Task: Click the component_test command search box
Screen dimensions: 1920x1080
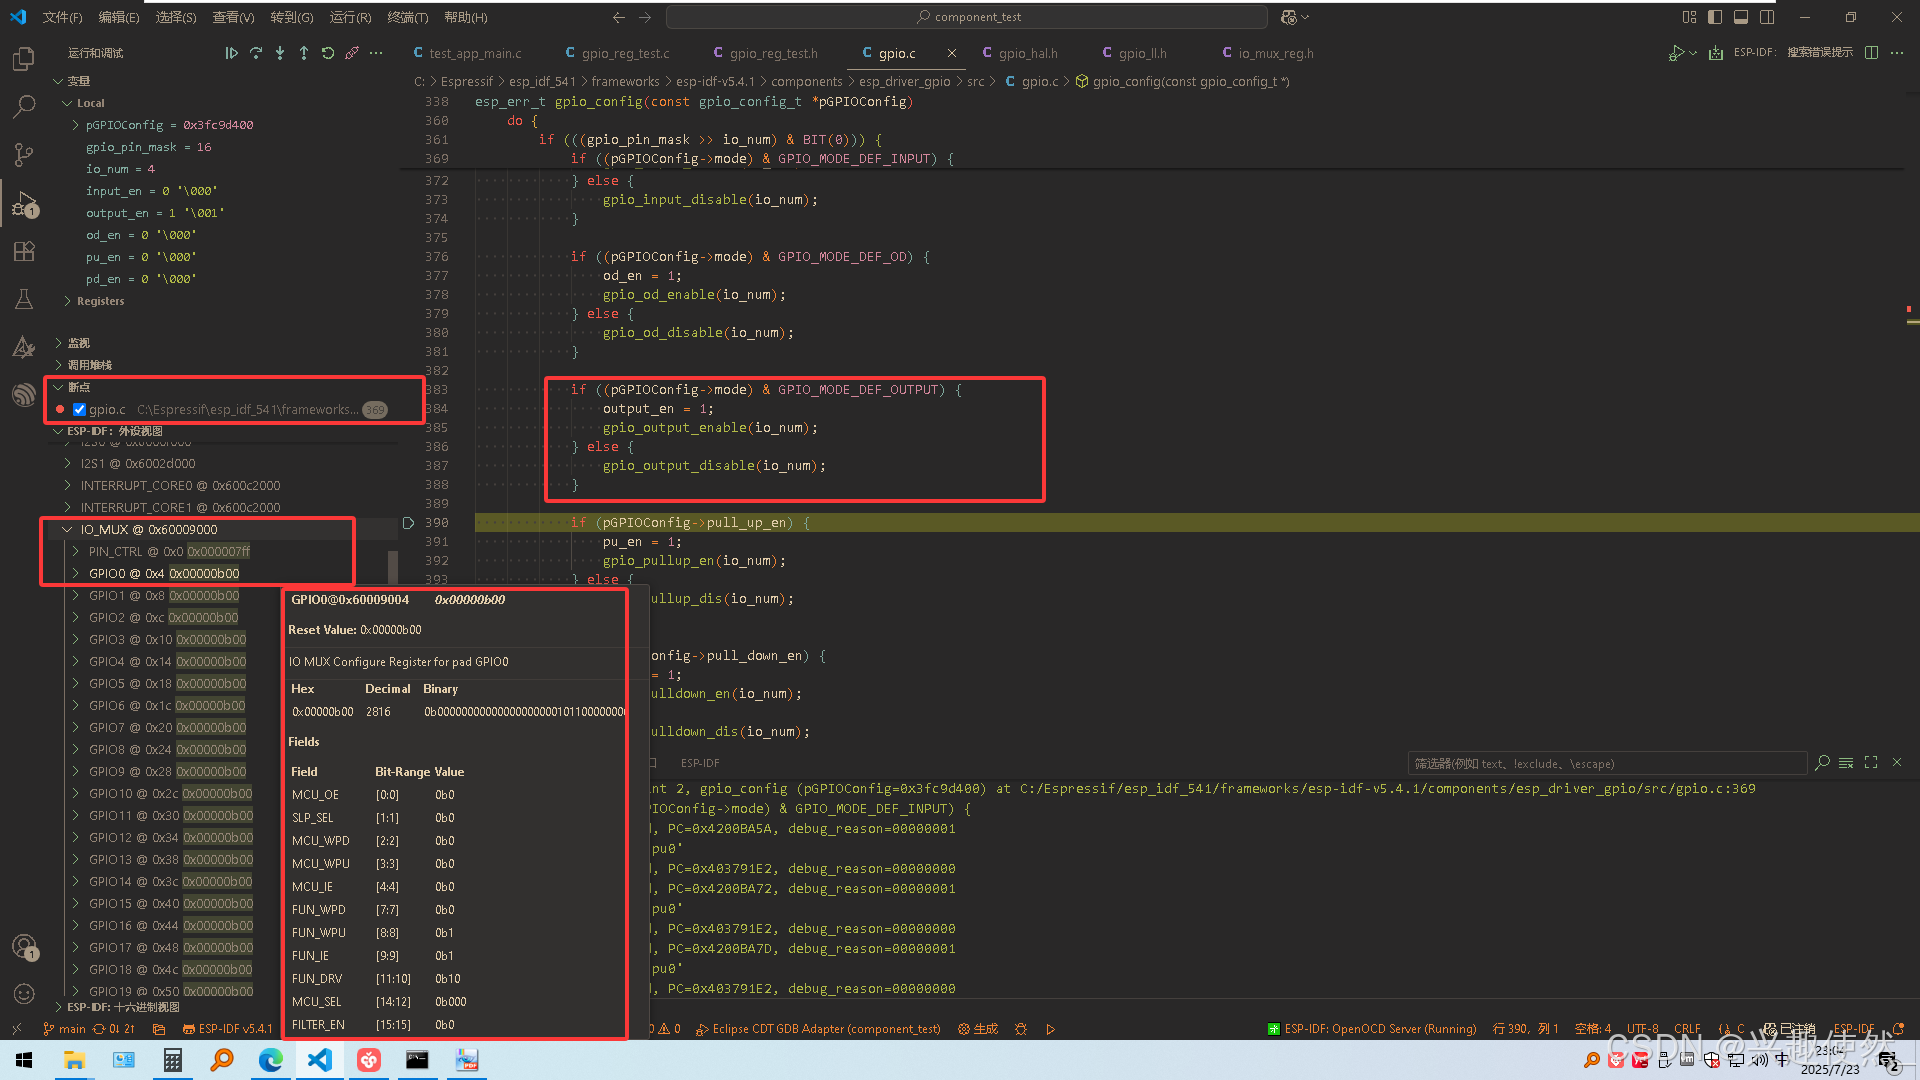Action: 967,17
